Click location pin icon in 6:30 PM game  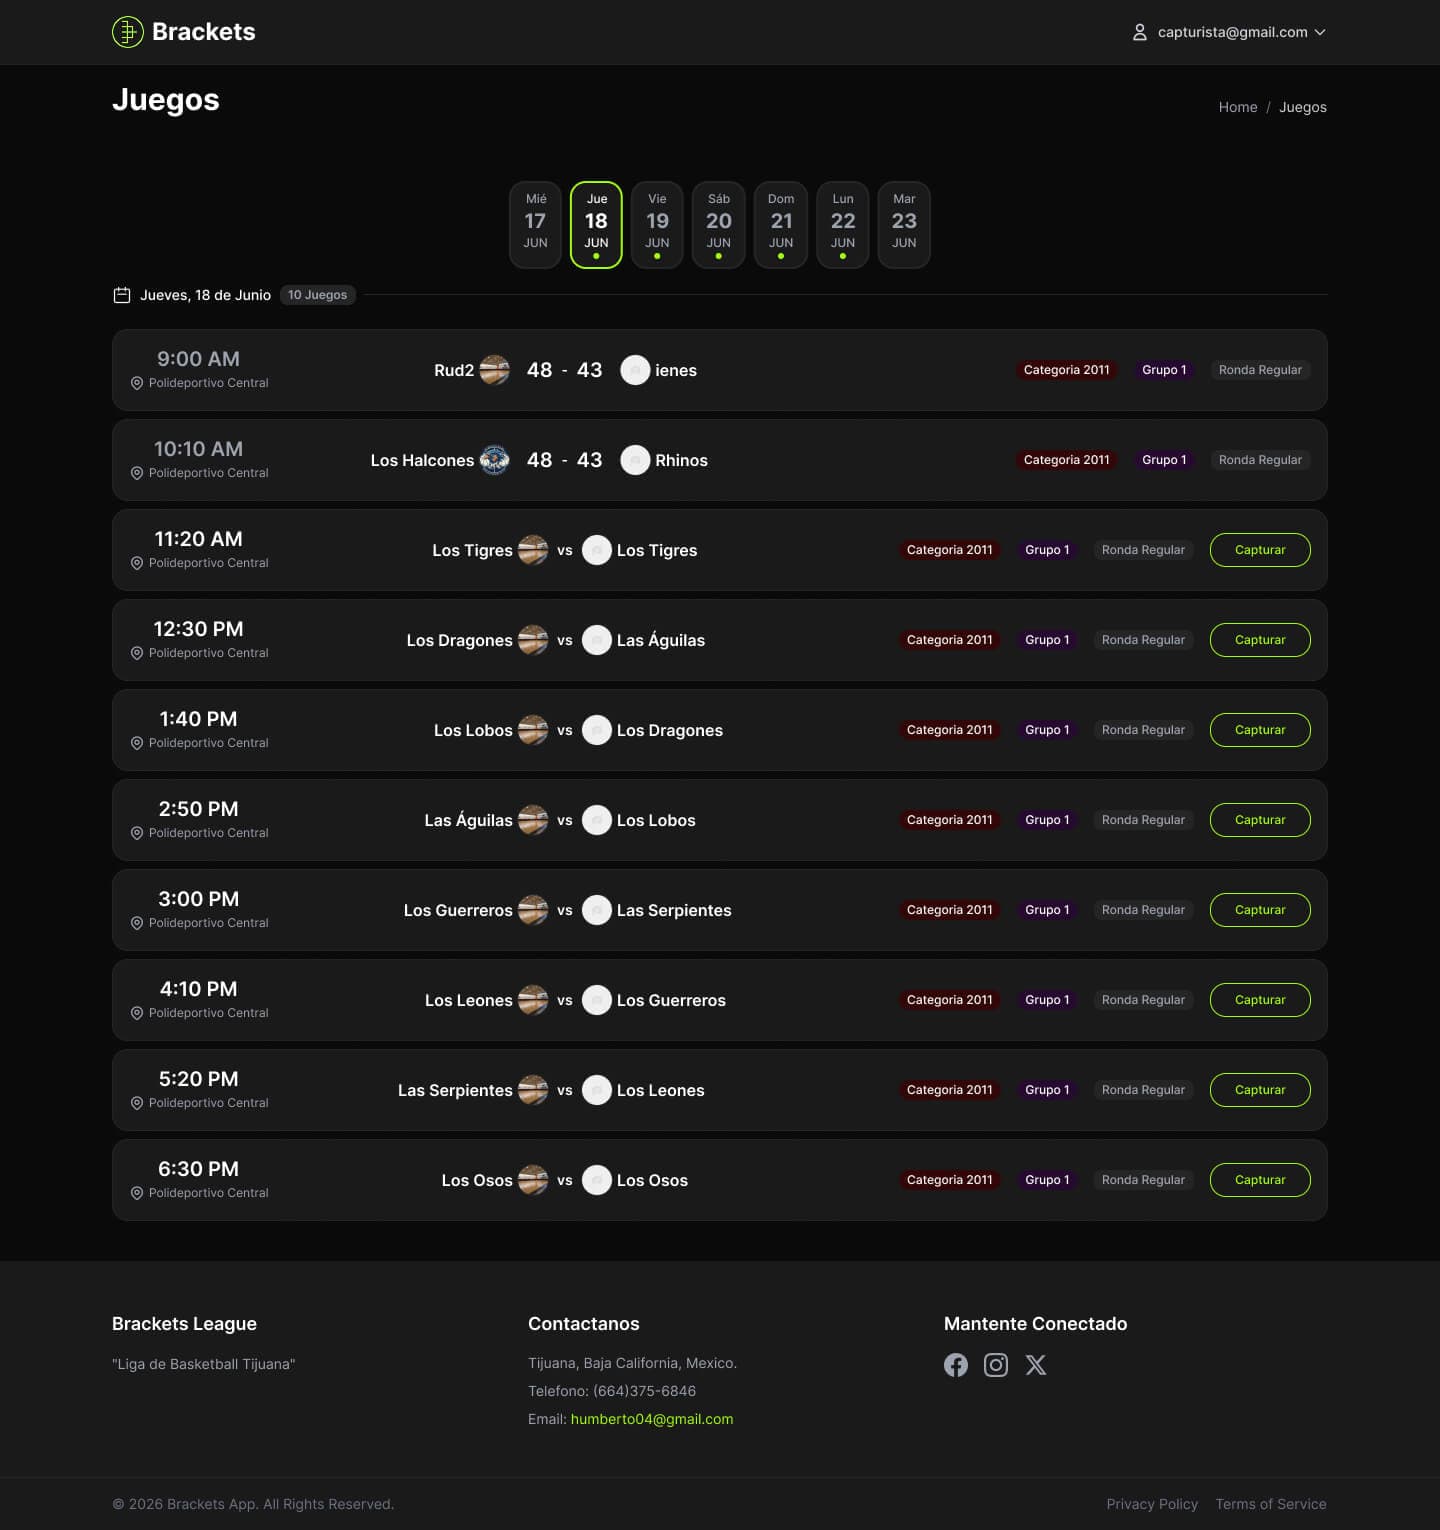pos(137,1193)
